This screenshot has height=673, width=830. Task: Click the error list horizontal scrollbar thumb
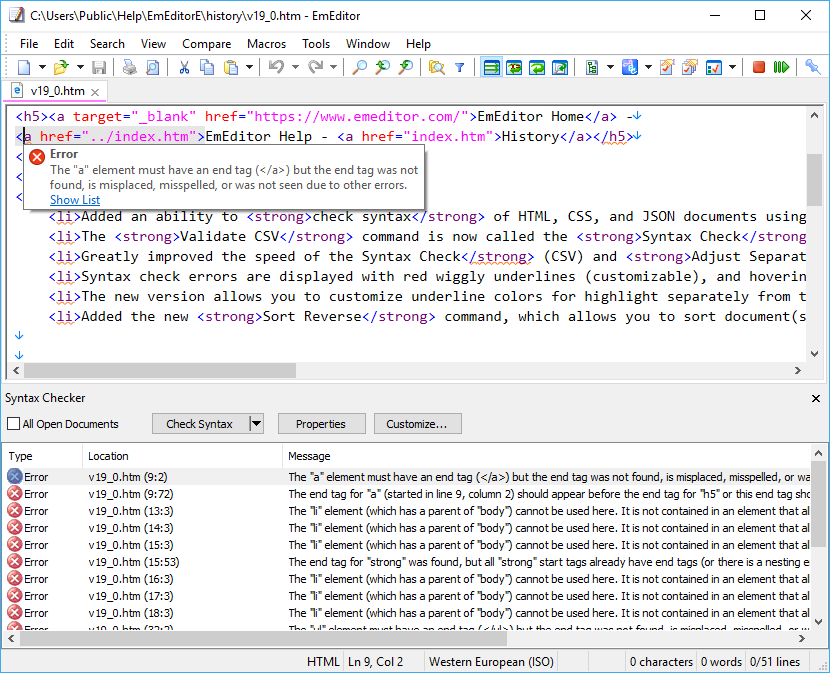[x=264, y=639]
